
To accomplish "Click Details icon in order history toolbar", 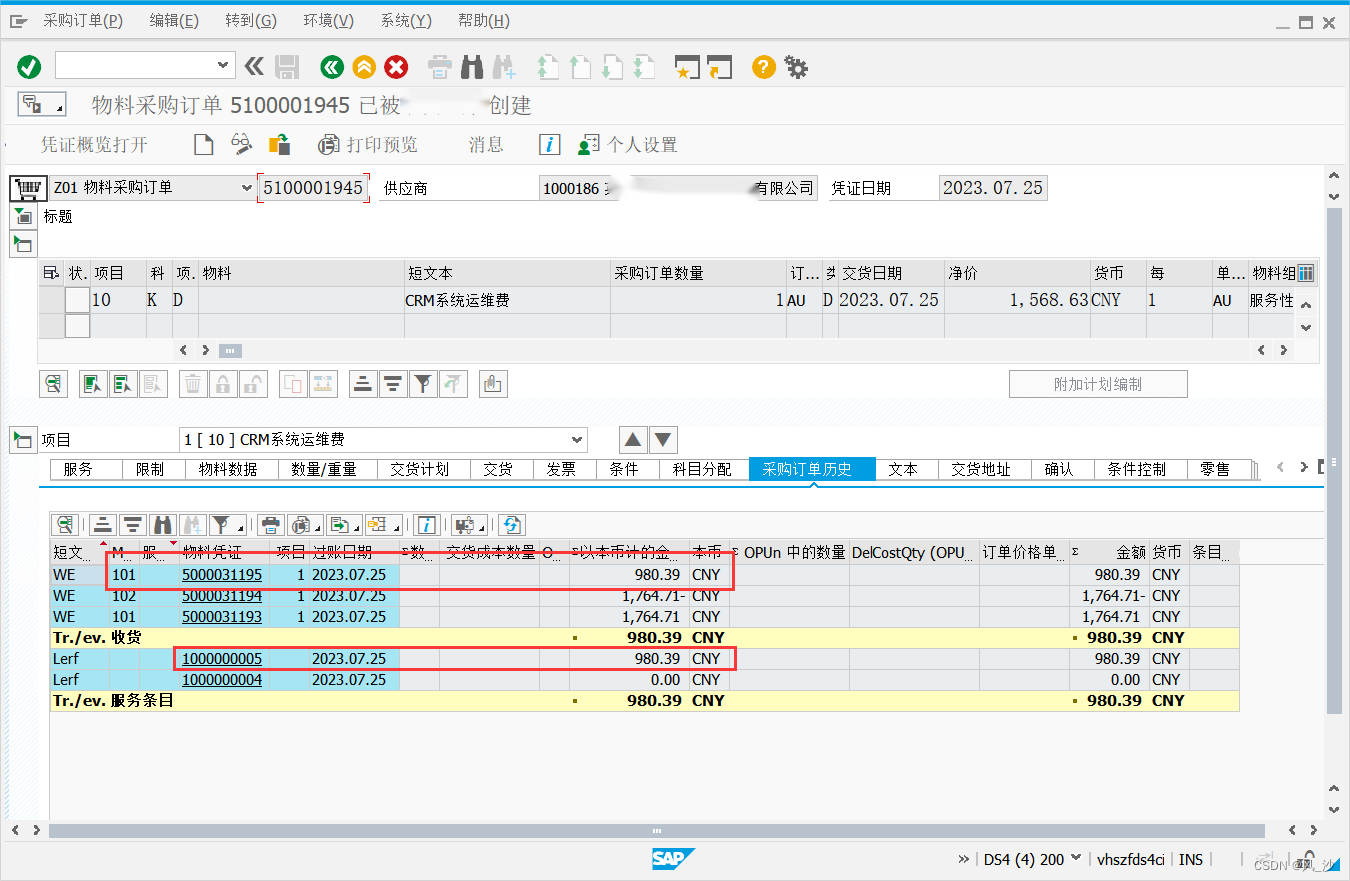I will (66, 524).
